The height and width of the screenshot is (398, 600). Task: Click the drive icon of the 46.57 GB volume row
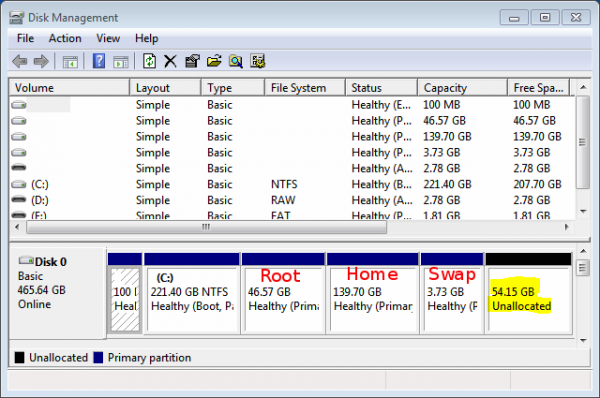click(x=19, y=121)
